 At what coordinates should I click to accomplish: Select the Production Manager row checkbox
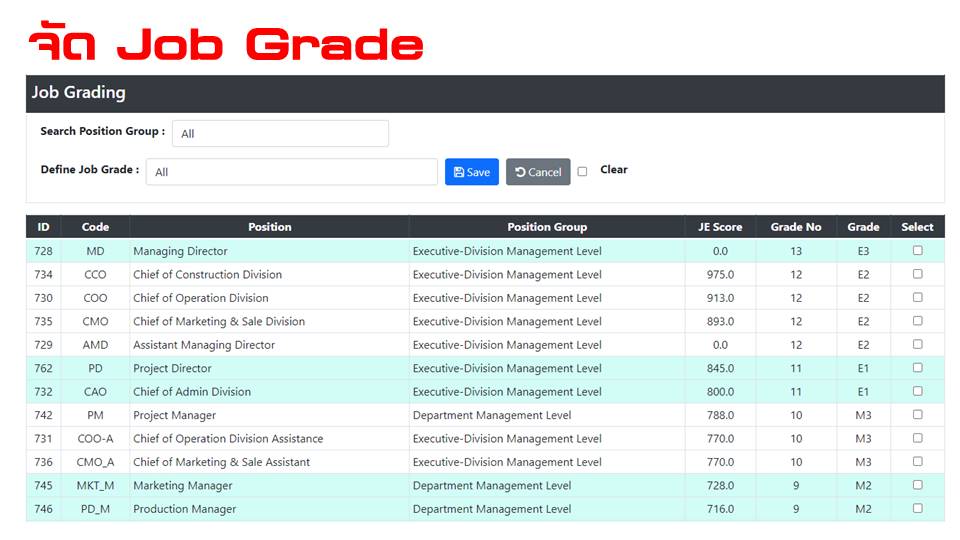(917, 508)
